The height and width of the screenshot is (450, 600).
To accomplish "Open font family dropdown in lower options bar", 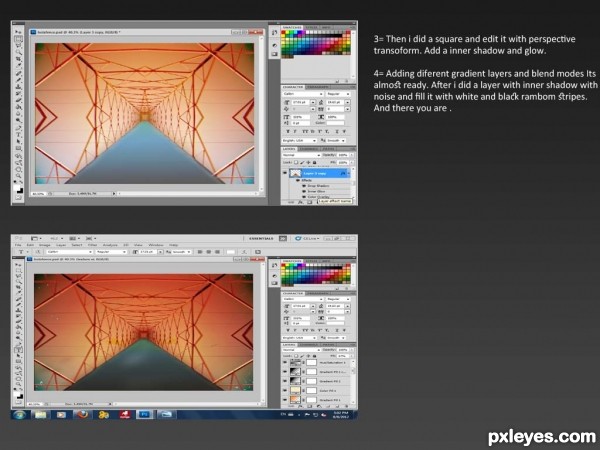I will (x=70, y=252).
